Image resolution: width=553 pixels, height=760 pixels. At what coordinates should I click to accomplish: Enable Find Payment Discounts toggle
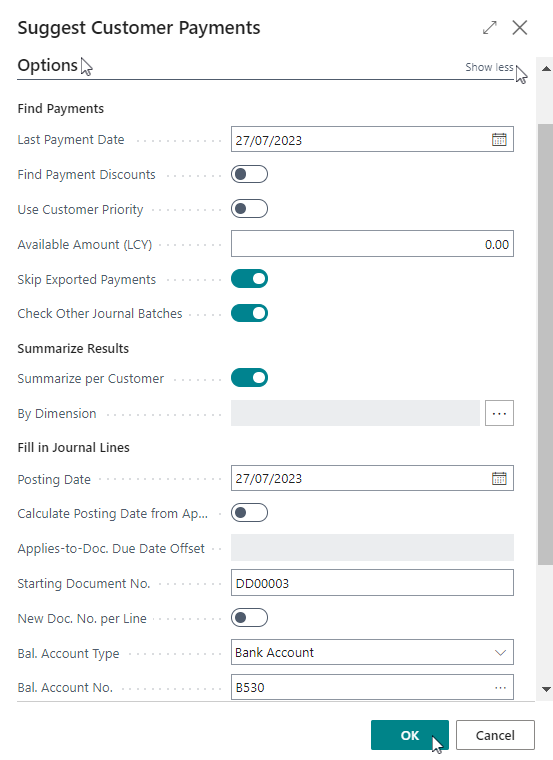tap(249, 174)
